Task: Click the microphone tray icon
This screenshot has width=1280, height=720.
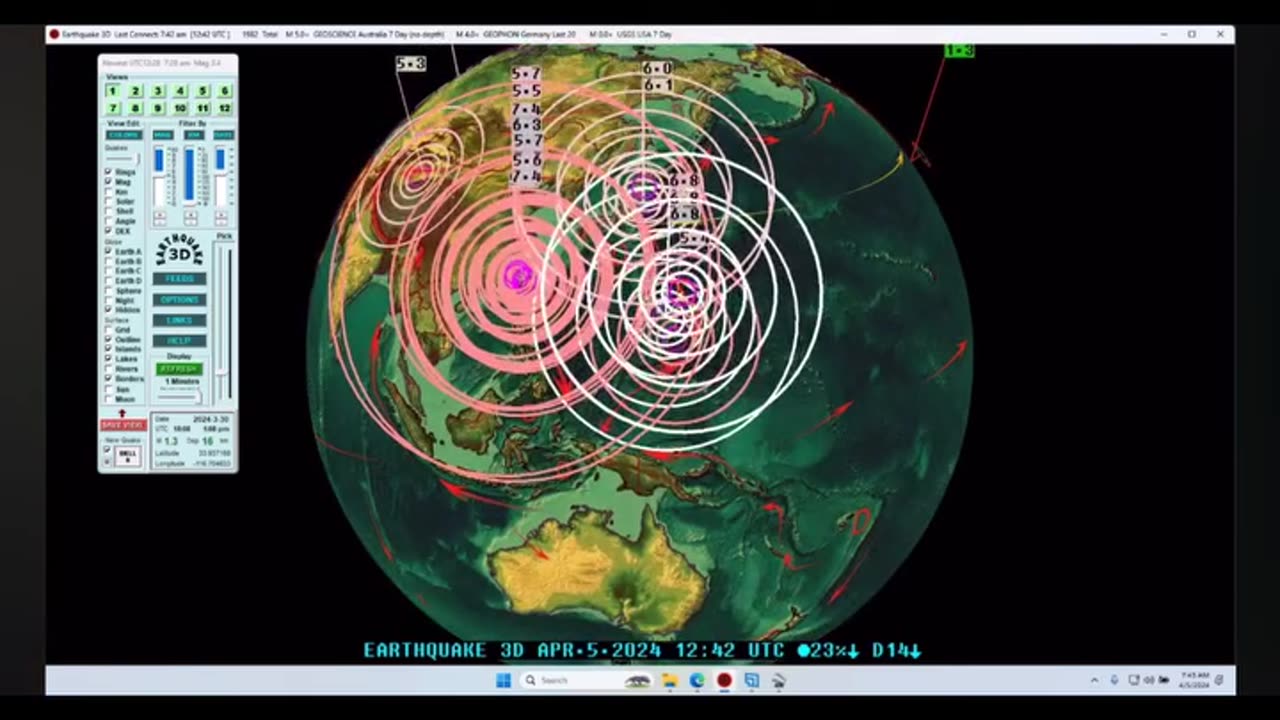Action: coord(1114,681)
